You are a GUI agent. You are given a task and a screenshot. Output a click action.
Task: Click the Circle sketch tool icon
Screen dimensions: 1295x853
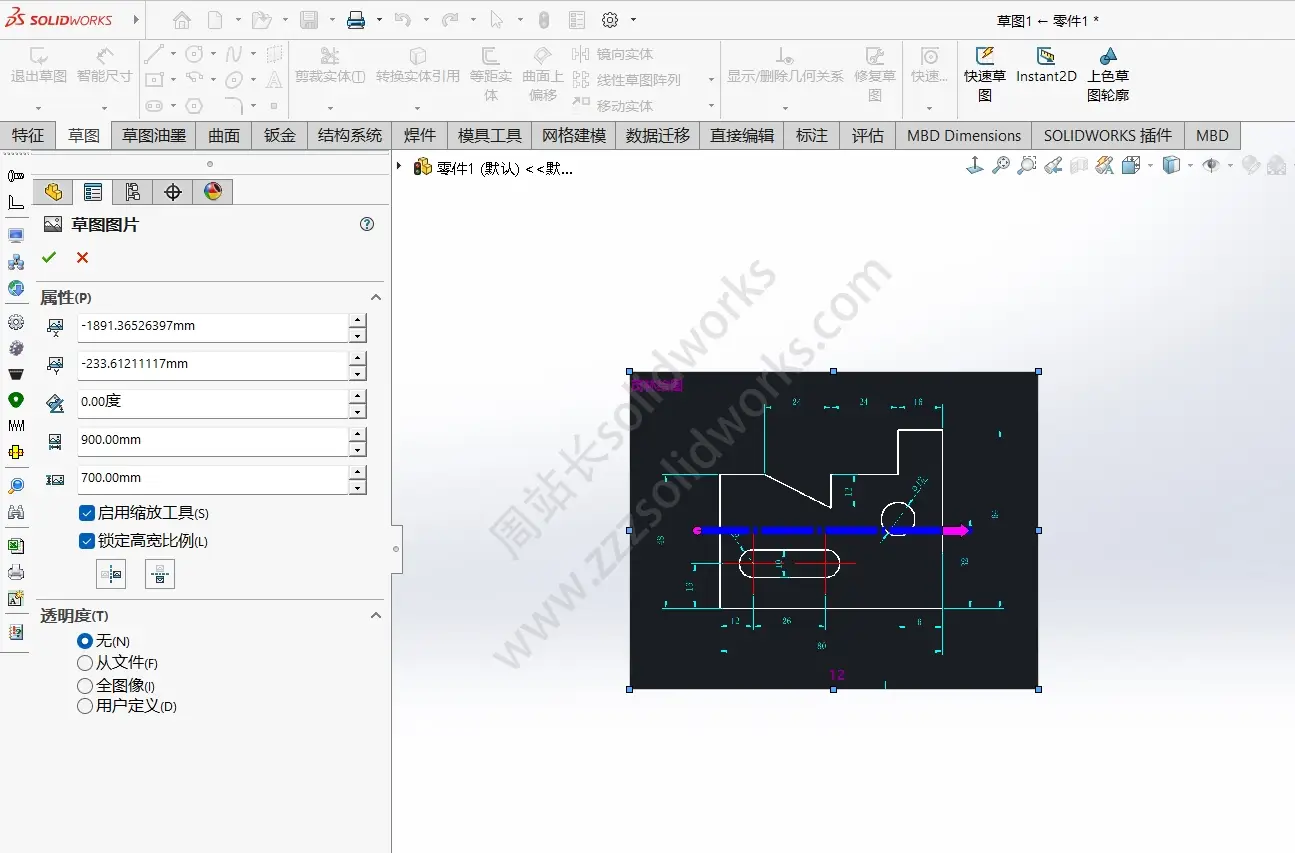(194, 54)
